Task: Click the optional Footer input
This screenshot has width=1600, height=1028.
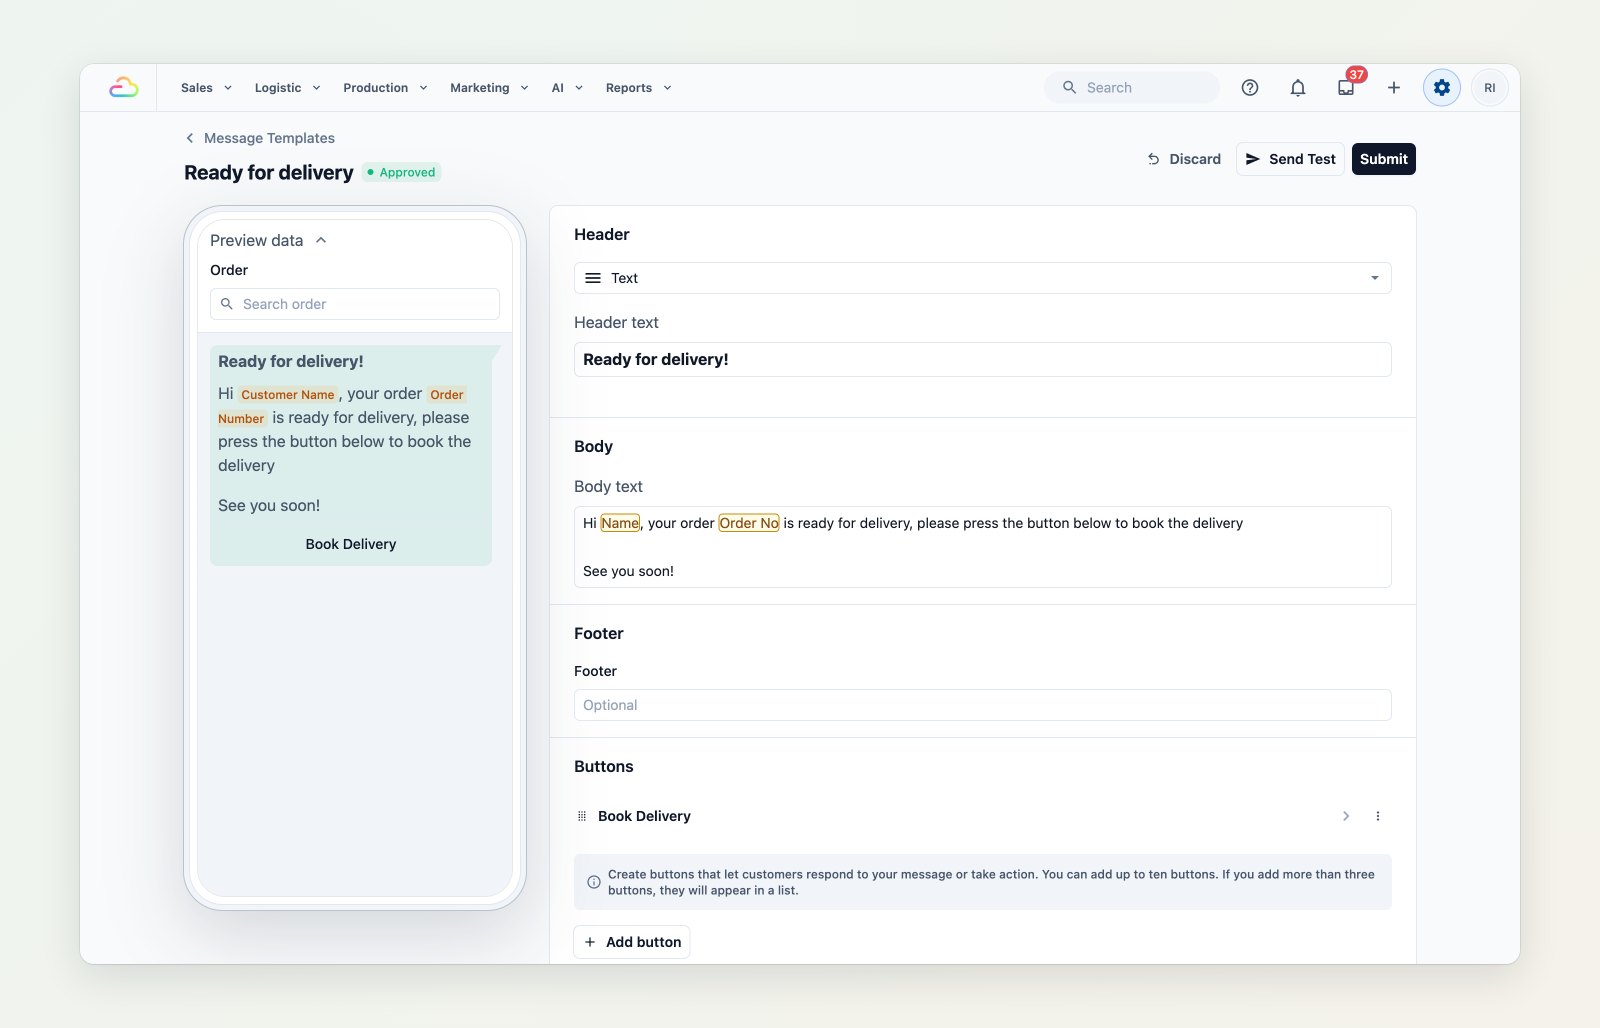Action: pyautogui.click(x=983, y=705)
